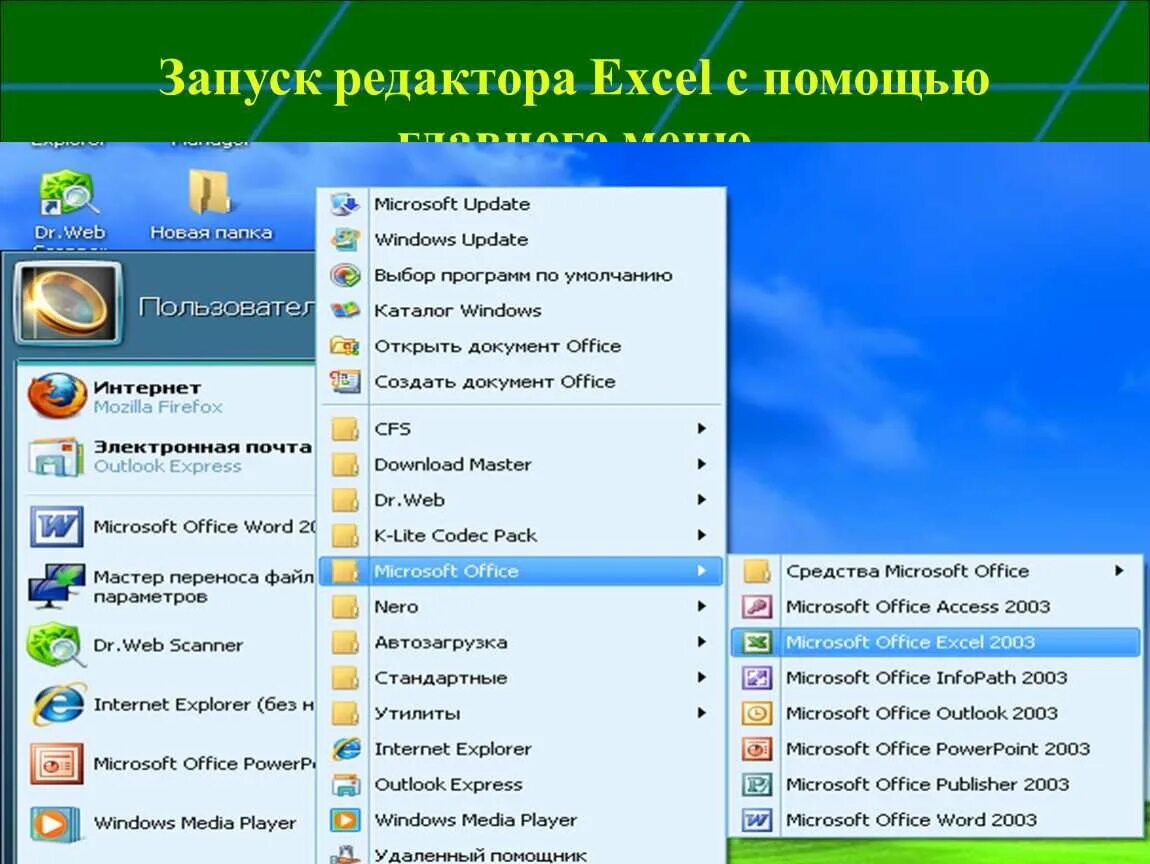Click the Создать документ Office icon
The image size is (1150, 864).
[345, 381]
